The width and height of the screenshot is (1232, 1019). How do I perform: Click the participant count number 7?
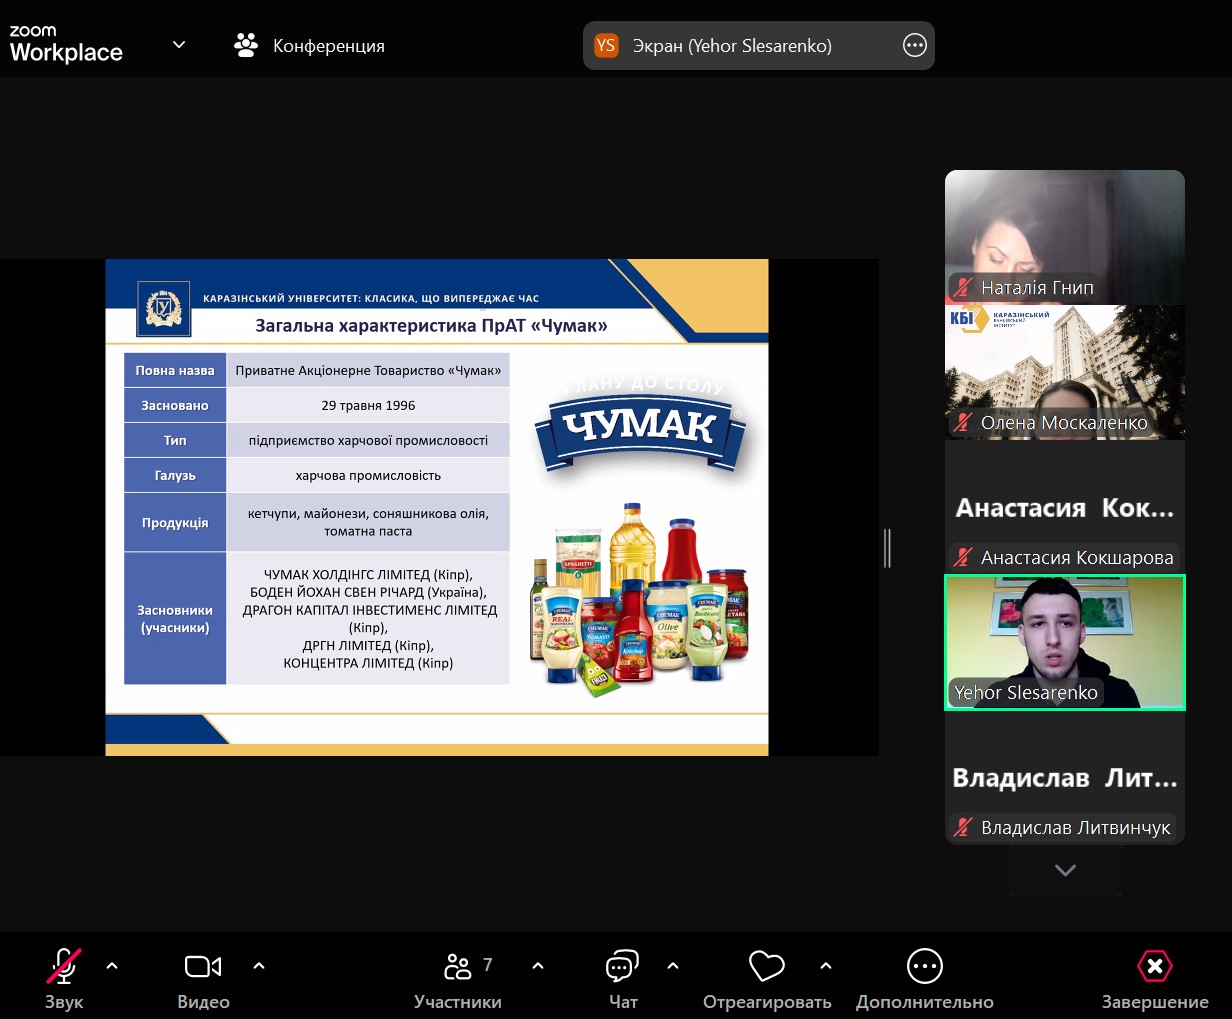tap(488, 964)
